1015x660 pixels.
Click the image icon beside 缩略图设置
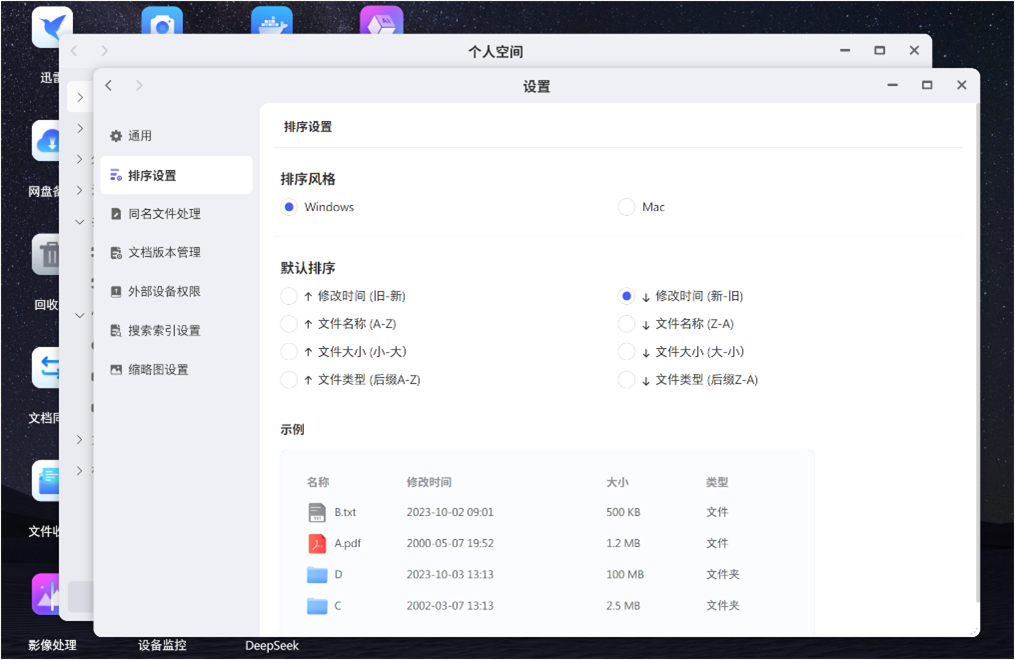[116, 369]
